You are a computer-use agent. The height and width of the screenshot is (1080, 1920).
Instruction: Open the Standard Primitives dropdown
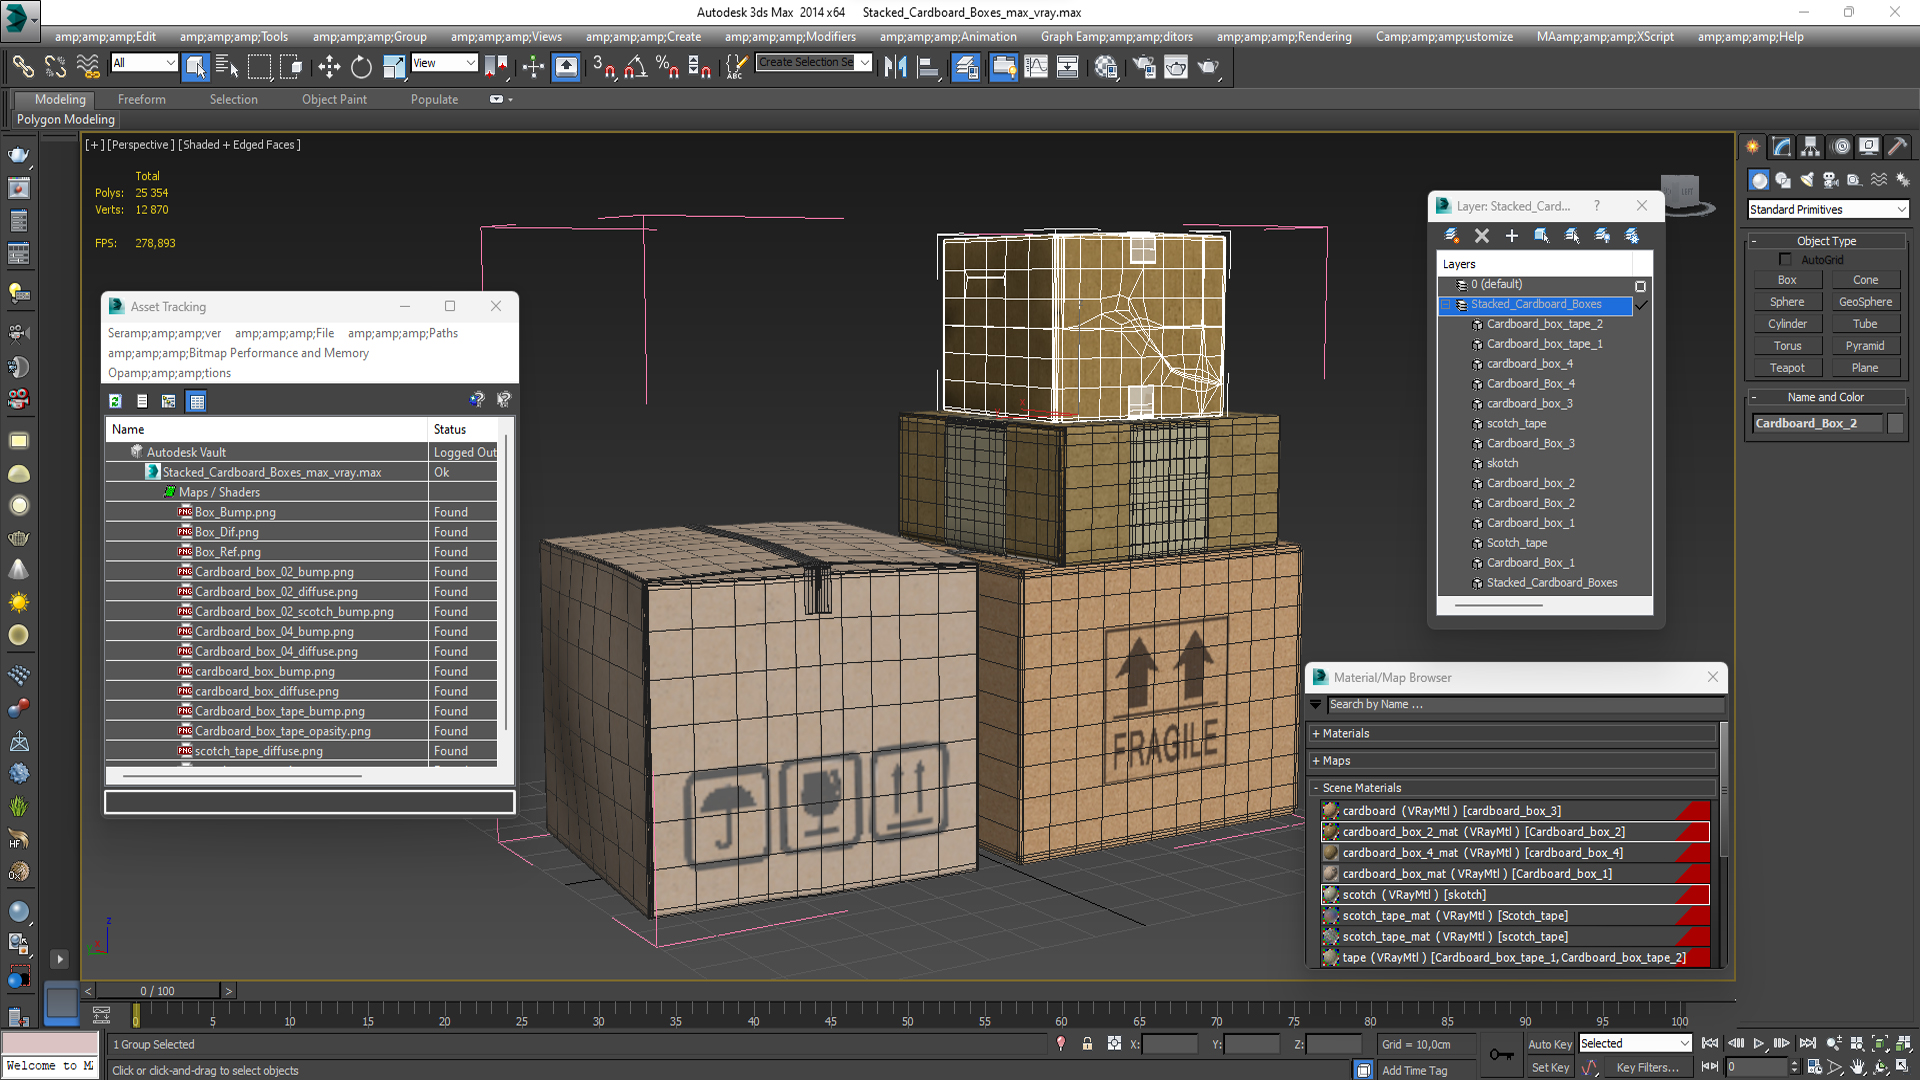click(x=1828, y=209)
